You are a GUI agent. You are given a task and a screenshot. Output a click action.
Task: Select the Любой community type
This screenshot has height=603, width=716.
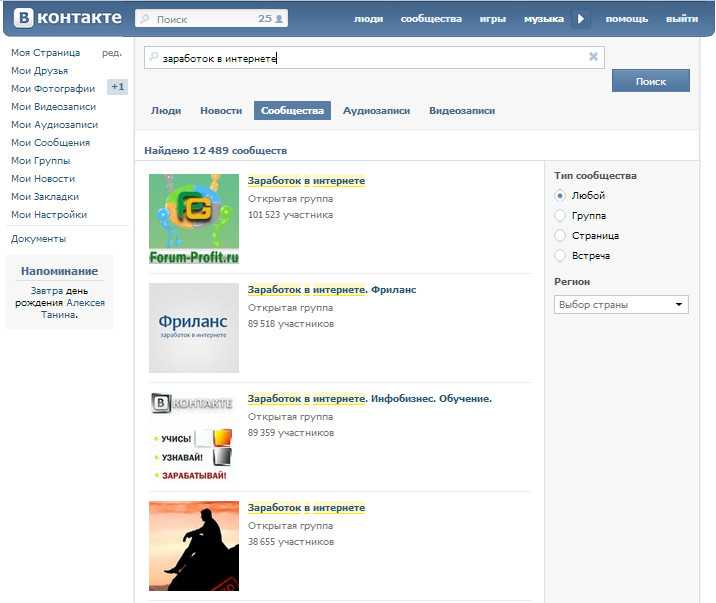[x=560, y=196]
